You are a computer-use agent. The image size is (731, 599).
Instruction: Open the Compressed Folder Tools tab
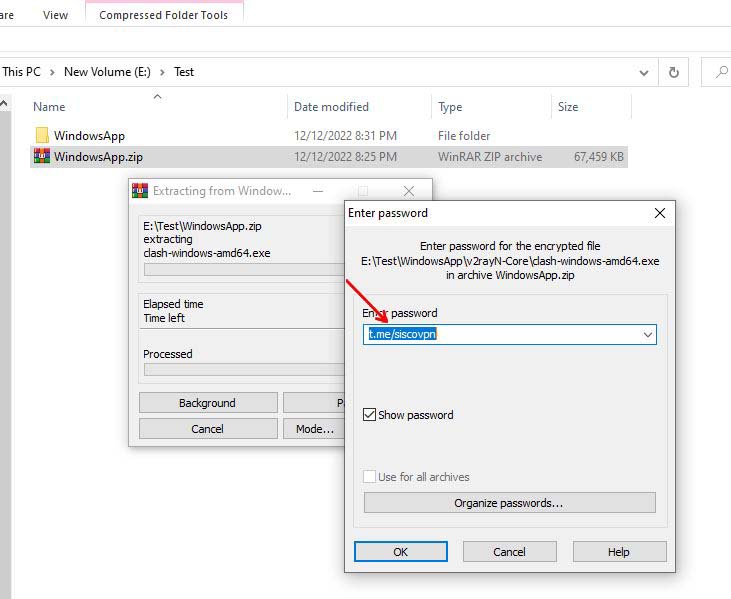point(163,15)
